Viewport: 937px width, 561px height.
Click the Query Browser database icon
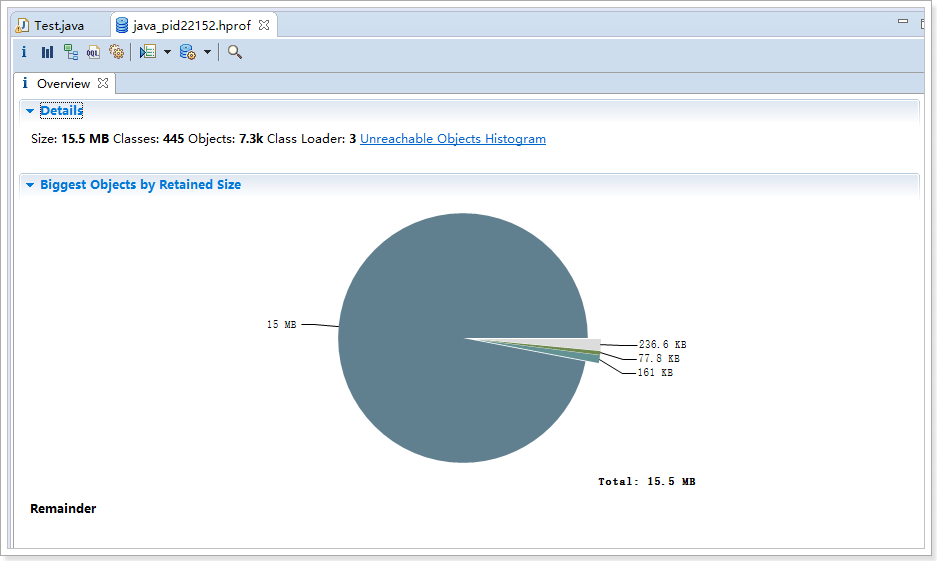coord(187,52)
